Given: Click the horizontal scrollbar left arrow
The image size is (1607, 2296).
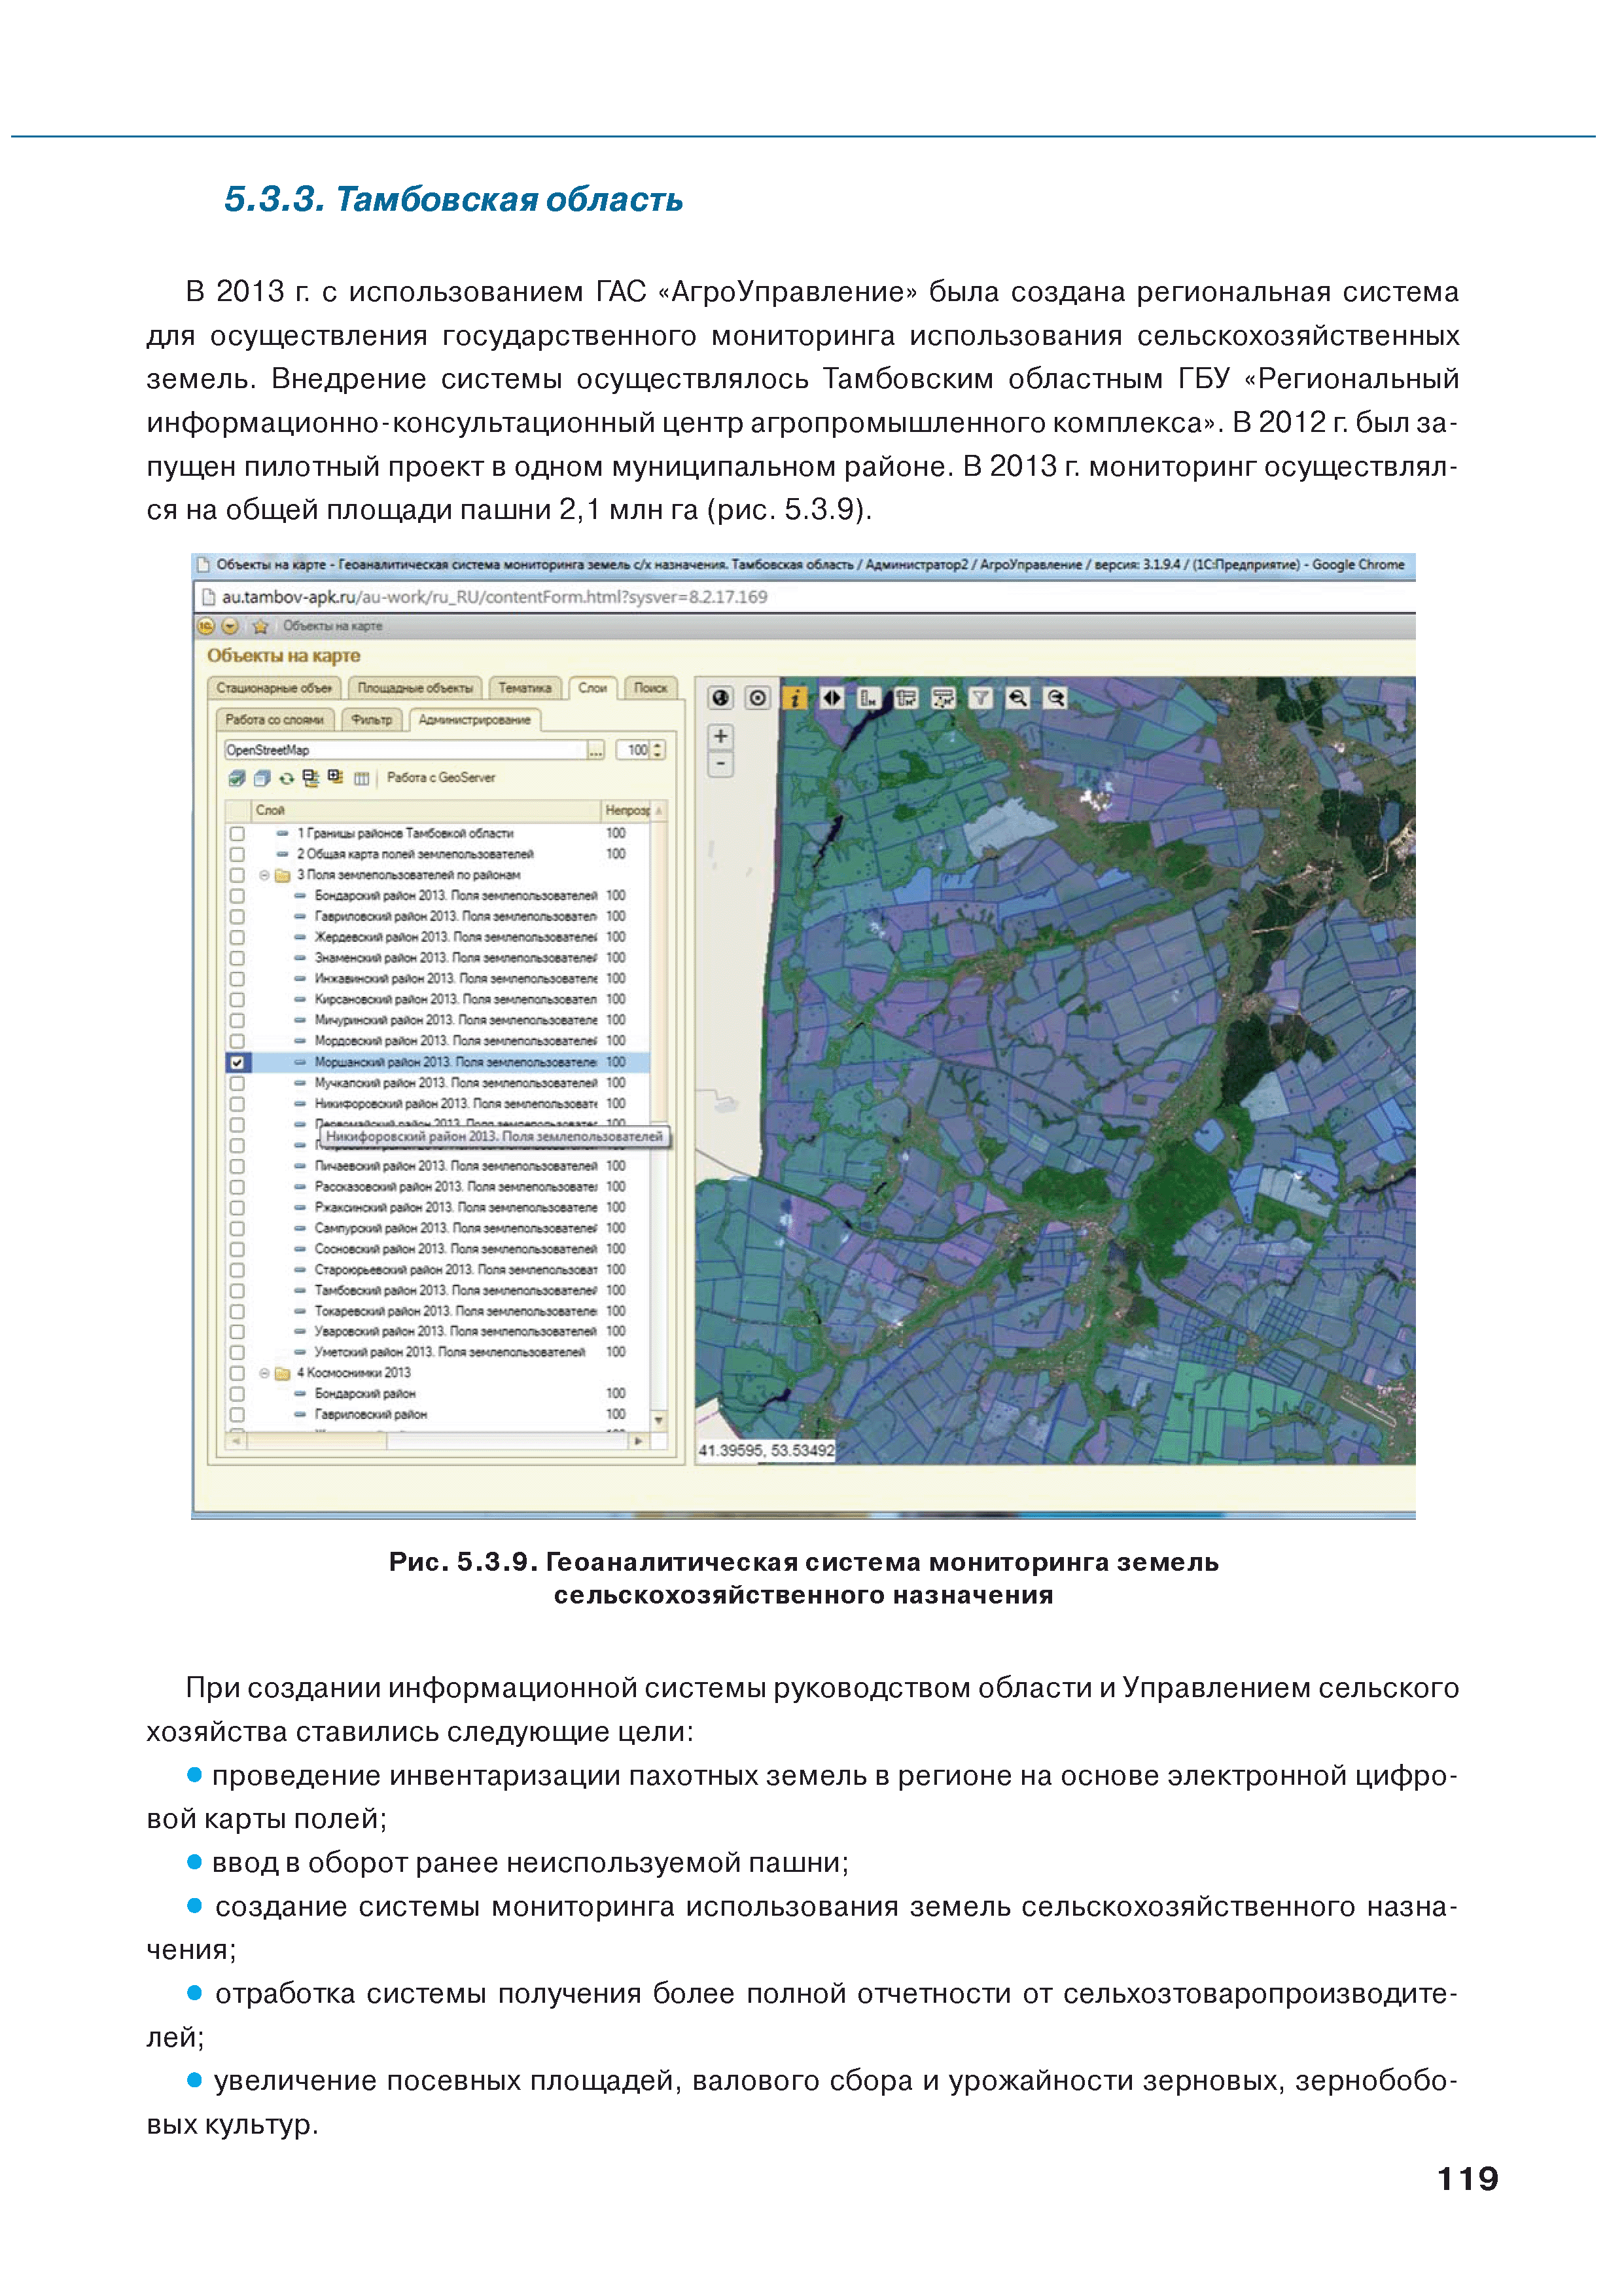Looking at the screenshot, I should [237, 1441].
